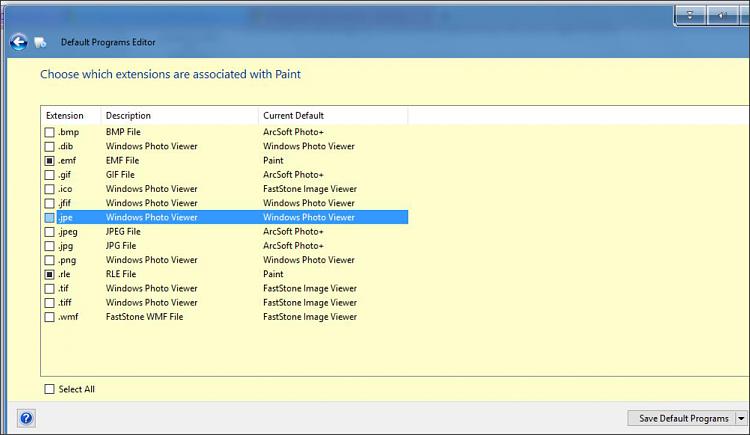
Task: Check the .jpeg extension checkbox
Action: (x=49, y=232)
